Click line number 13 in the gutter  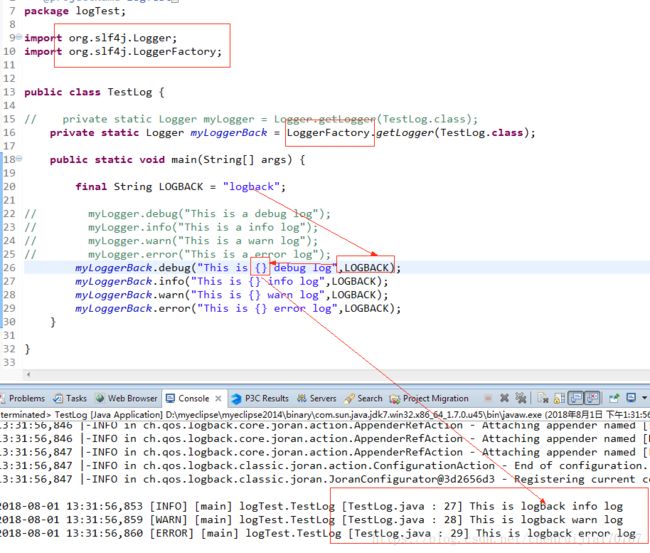pos(9,92)
